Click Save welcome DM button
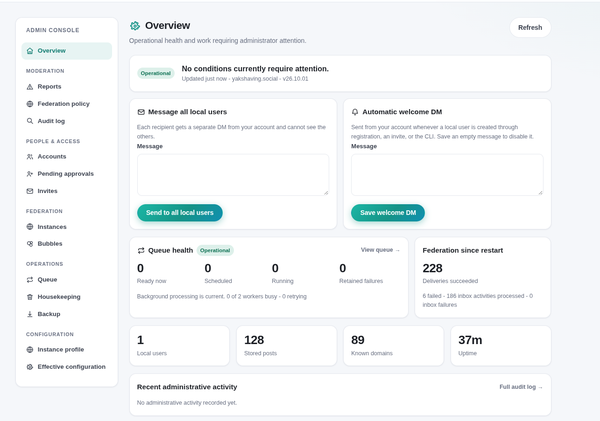This screenshot has height=421, width=600. [x=388, y=213]
